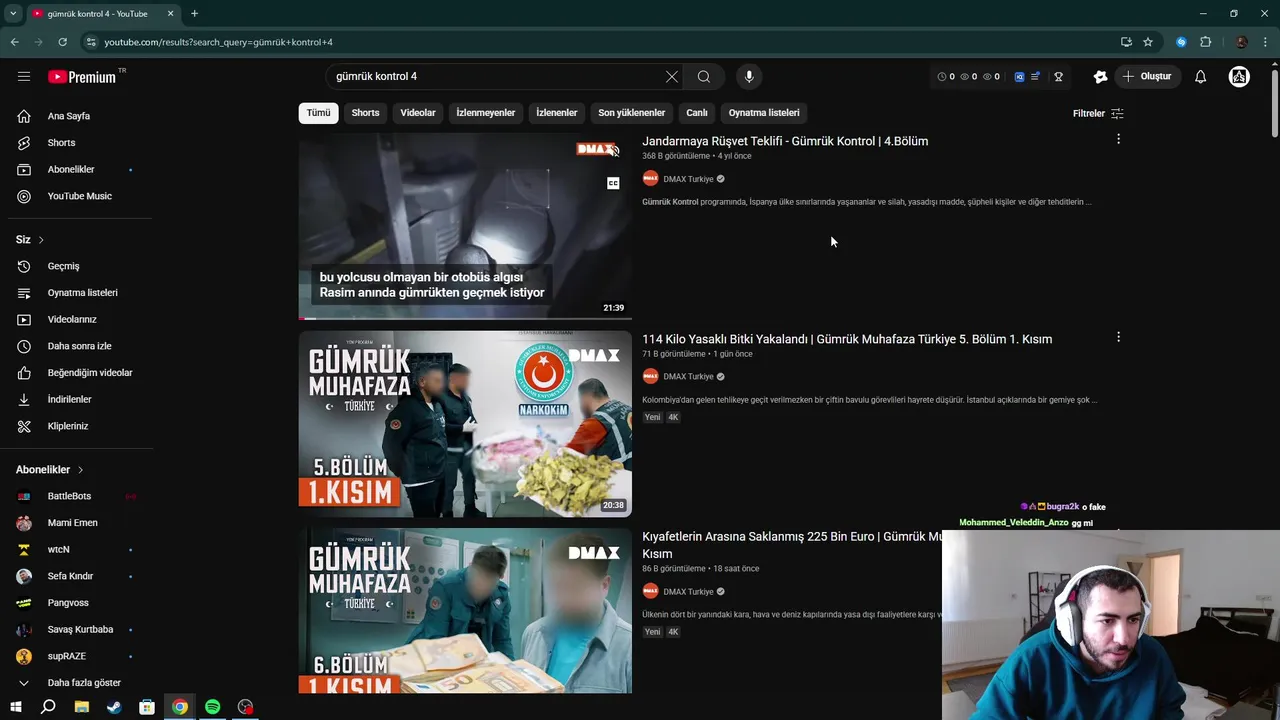Click the blue IQ extension badge
The height and width of the screenshot is (720, 1280).
1019,76
